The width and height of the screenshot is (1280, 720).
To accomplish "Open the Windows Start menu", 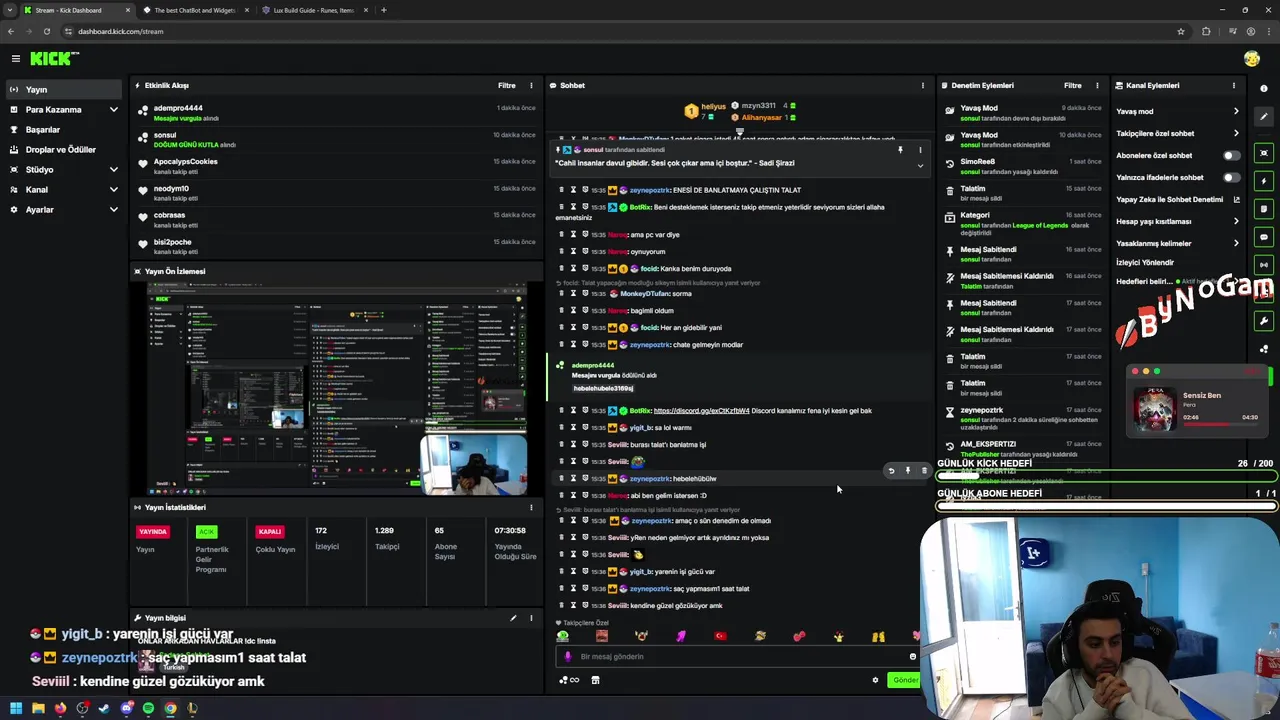I will [16, 708].
